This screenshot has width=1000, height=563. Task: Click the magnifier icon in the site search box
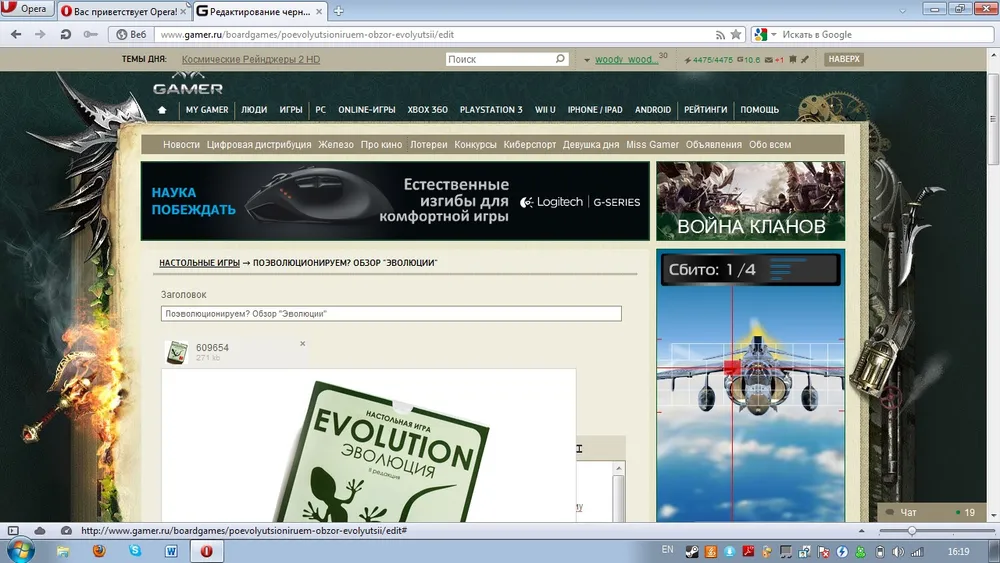561,60
